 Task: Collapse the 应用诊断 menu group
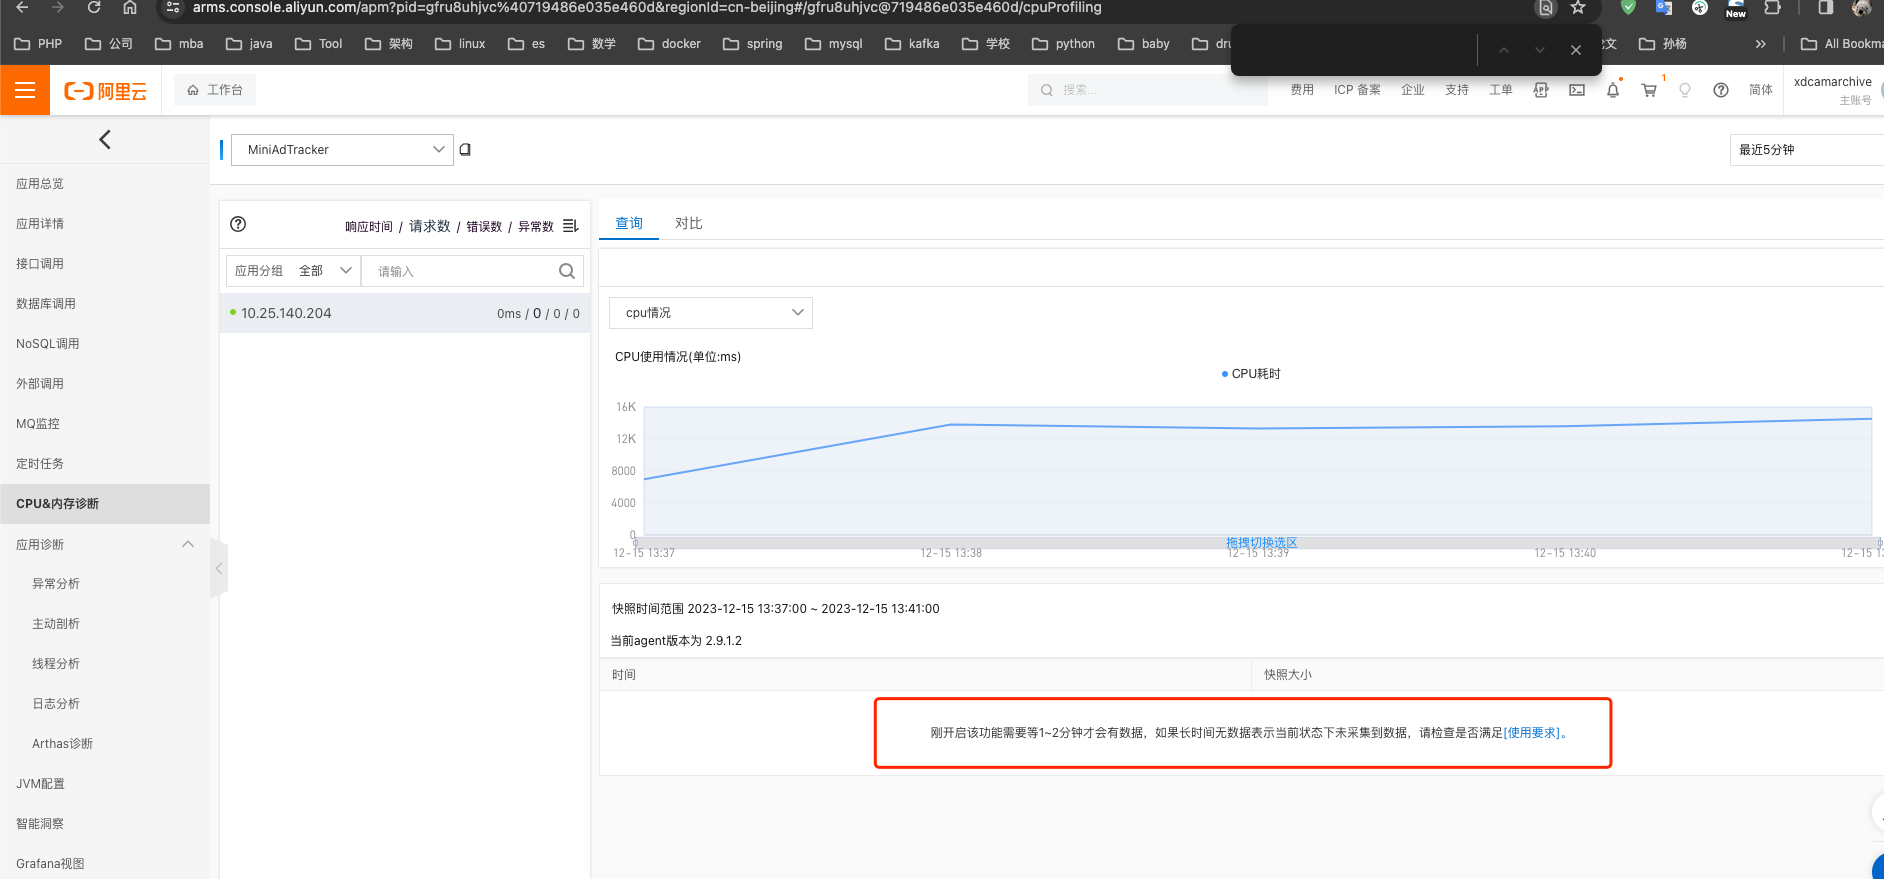[x=188, y=544]
